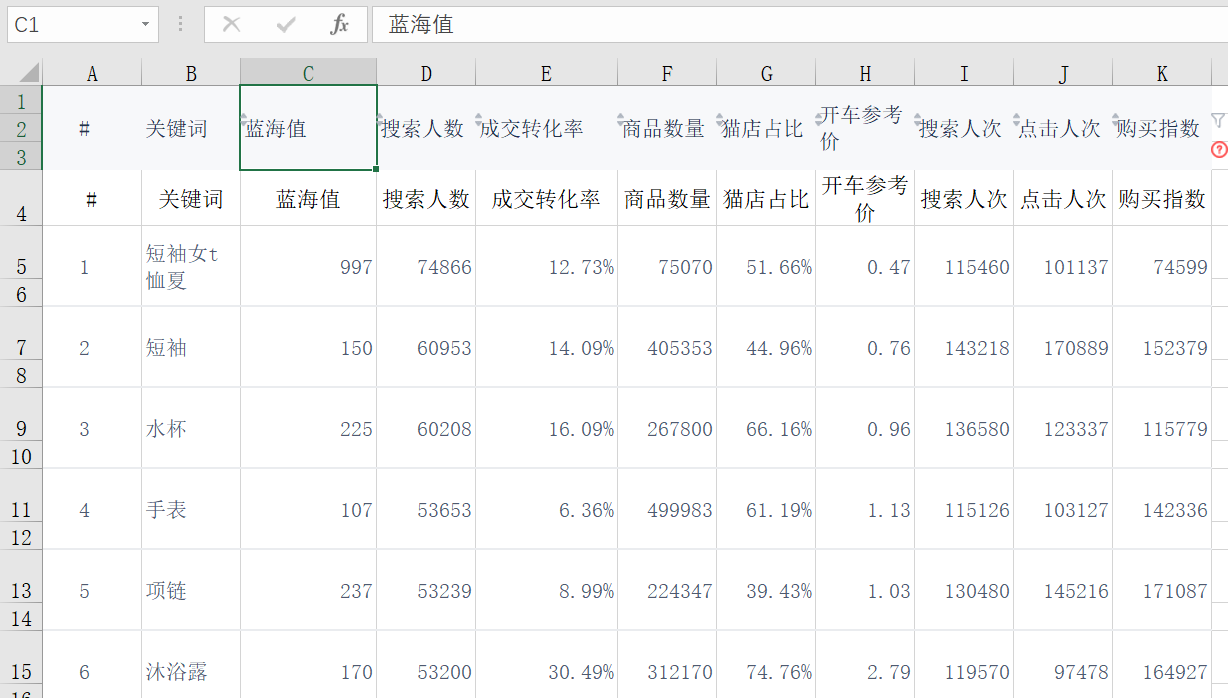Click the Cancel (X) icon in the formula bar
Screen dimensions: 1228x698
[231, 24]
